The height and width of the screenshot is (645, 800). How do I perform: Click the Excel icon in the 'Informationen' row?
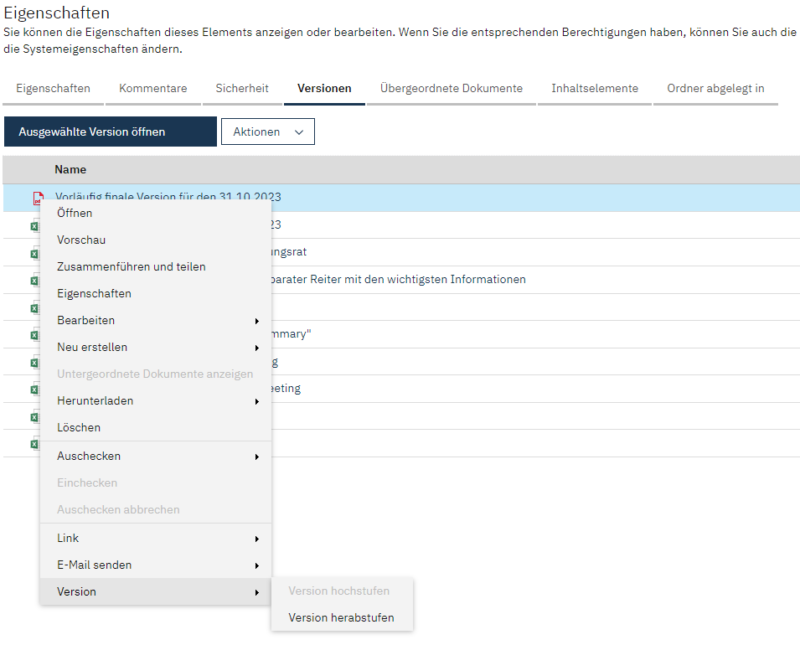pos(34,280)
